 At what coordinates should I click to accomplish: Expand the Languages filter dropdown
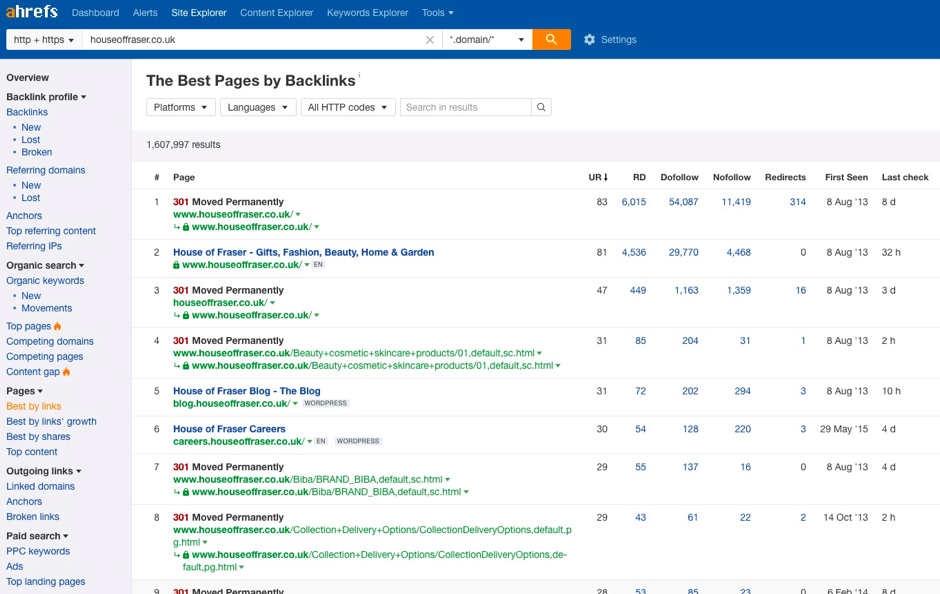tap(257, 107)
